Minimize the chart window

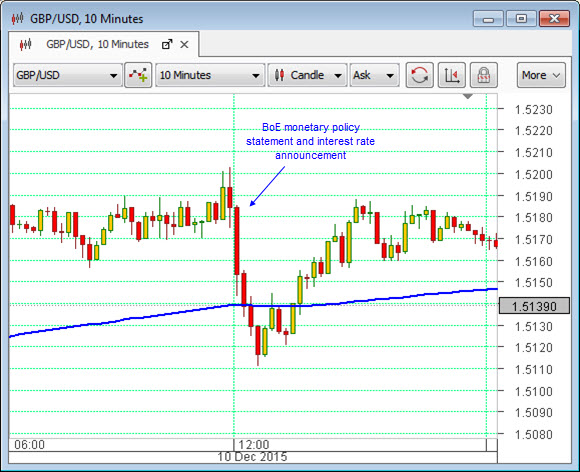coord(488,19)
